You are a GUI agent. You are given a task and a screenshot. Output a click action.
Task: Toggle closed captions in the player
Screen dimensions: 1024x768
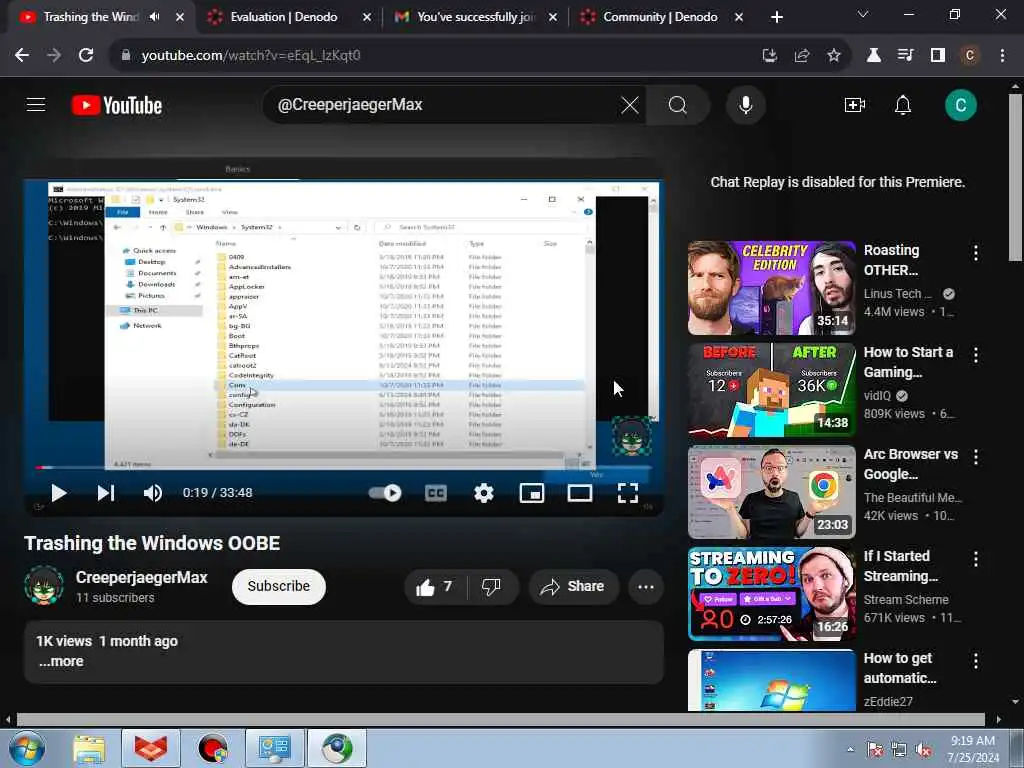click(436, 493)
